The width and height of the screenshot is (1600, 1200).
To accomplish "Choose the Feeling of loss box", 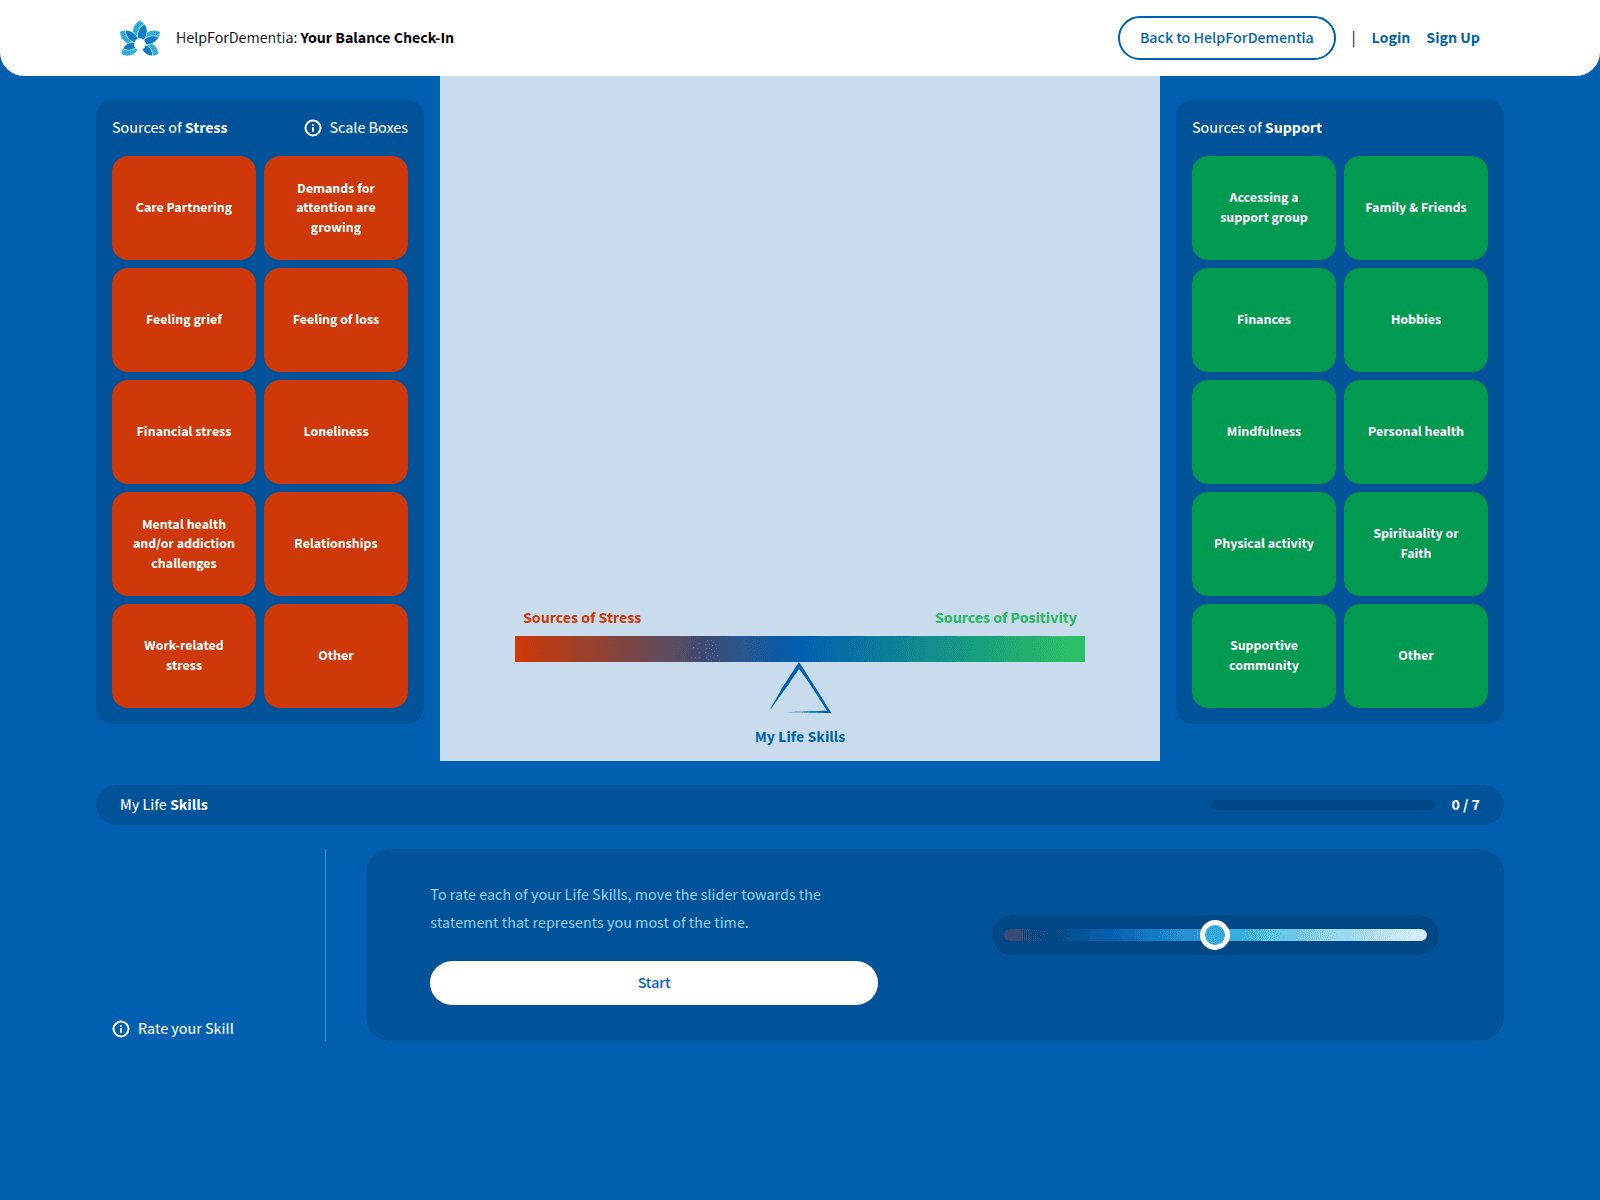I will [336, 320].
